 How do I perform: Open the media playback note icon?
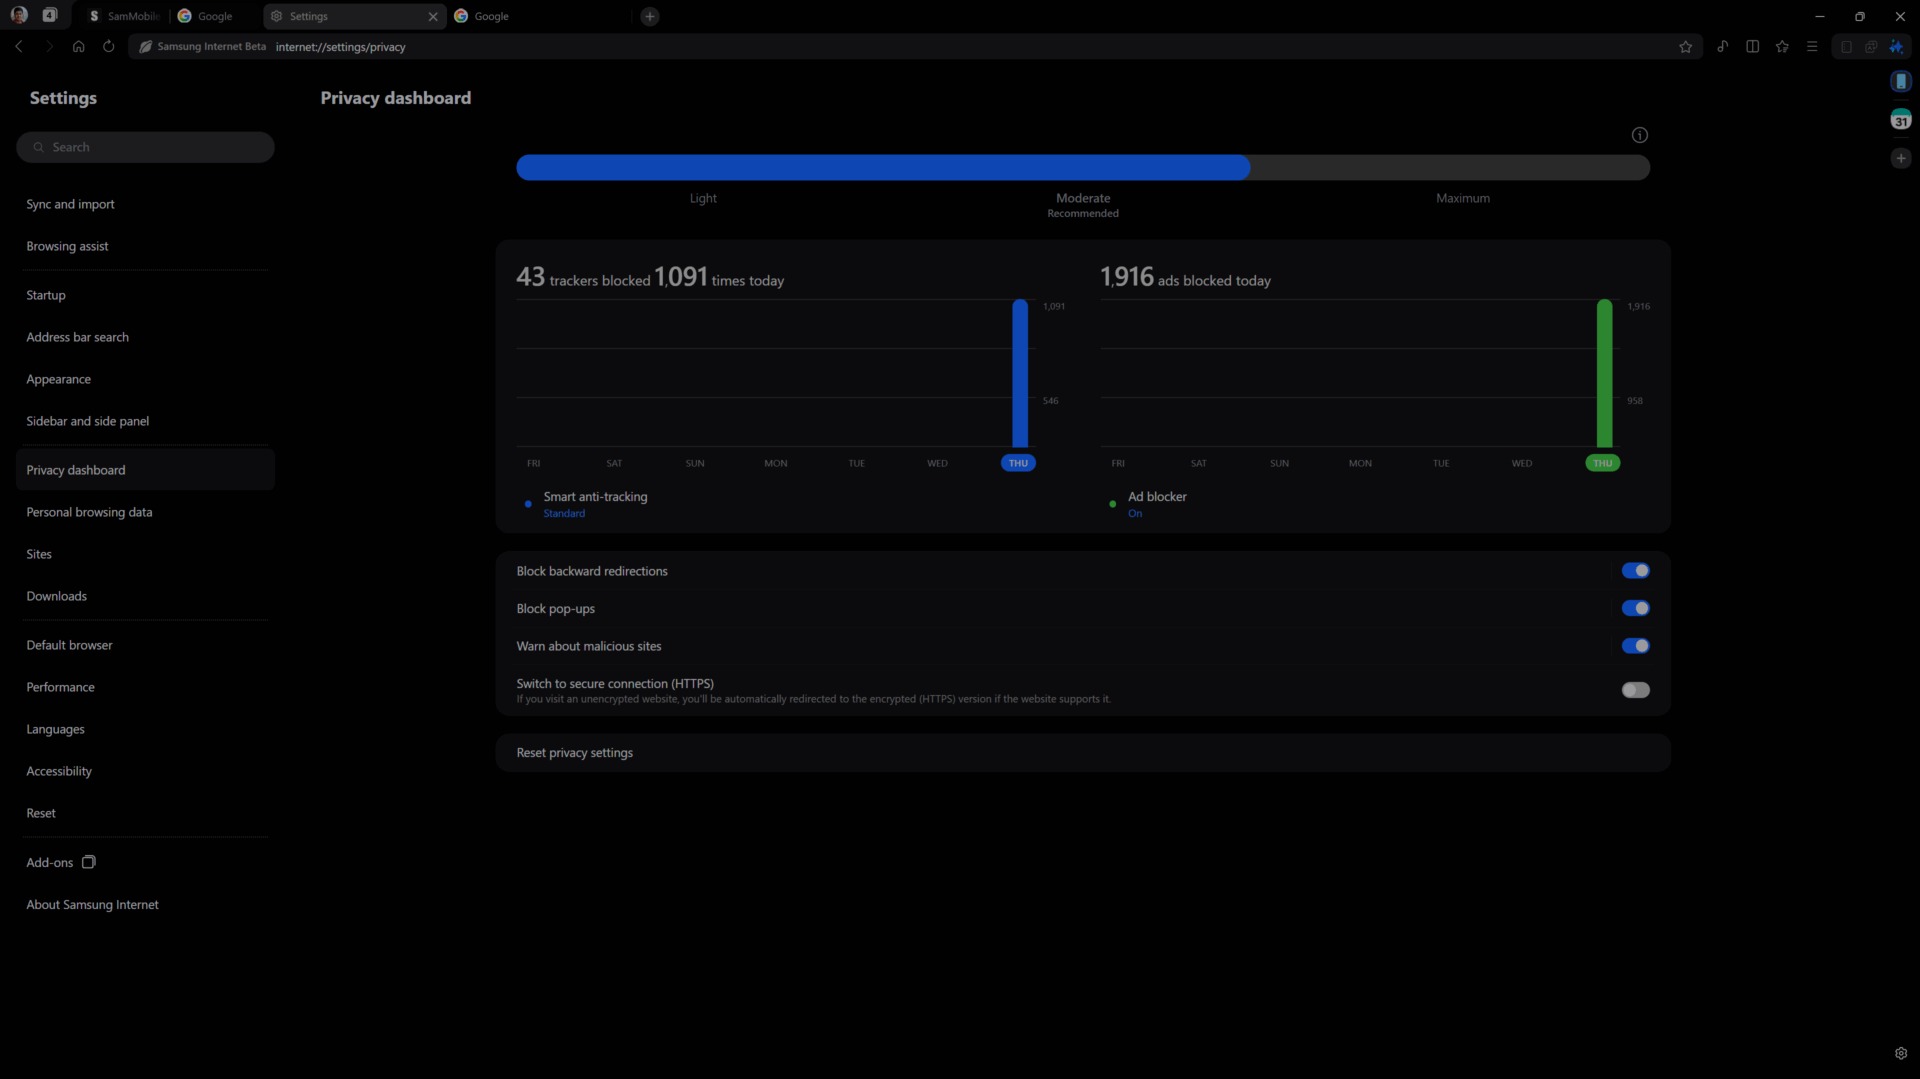[1723, 46]
